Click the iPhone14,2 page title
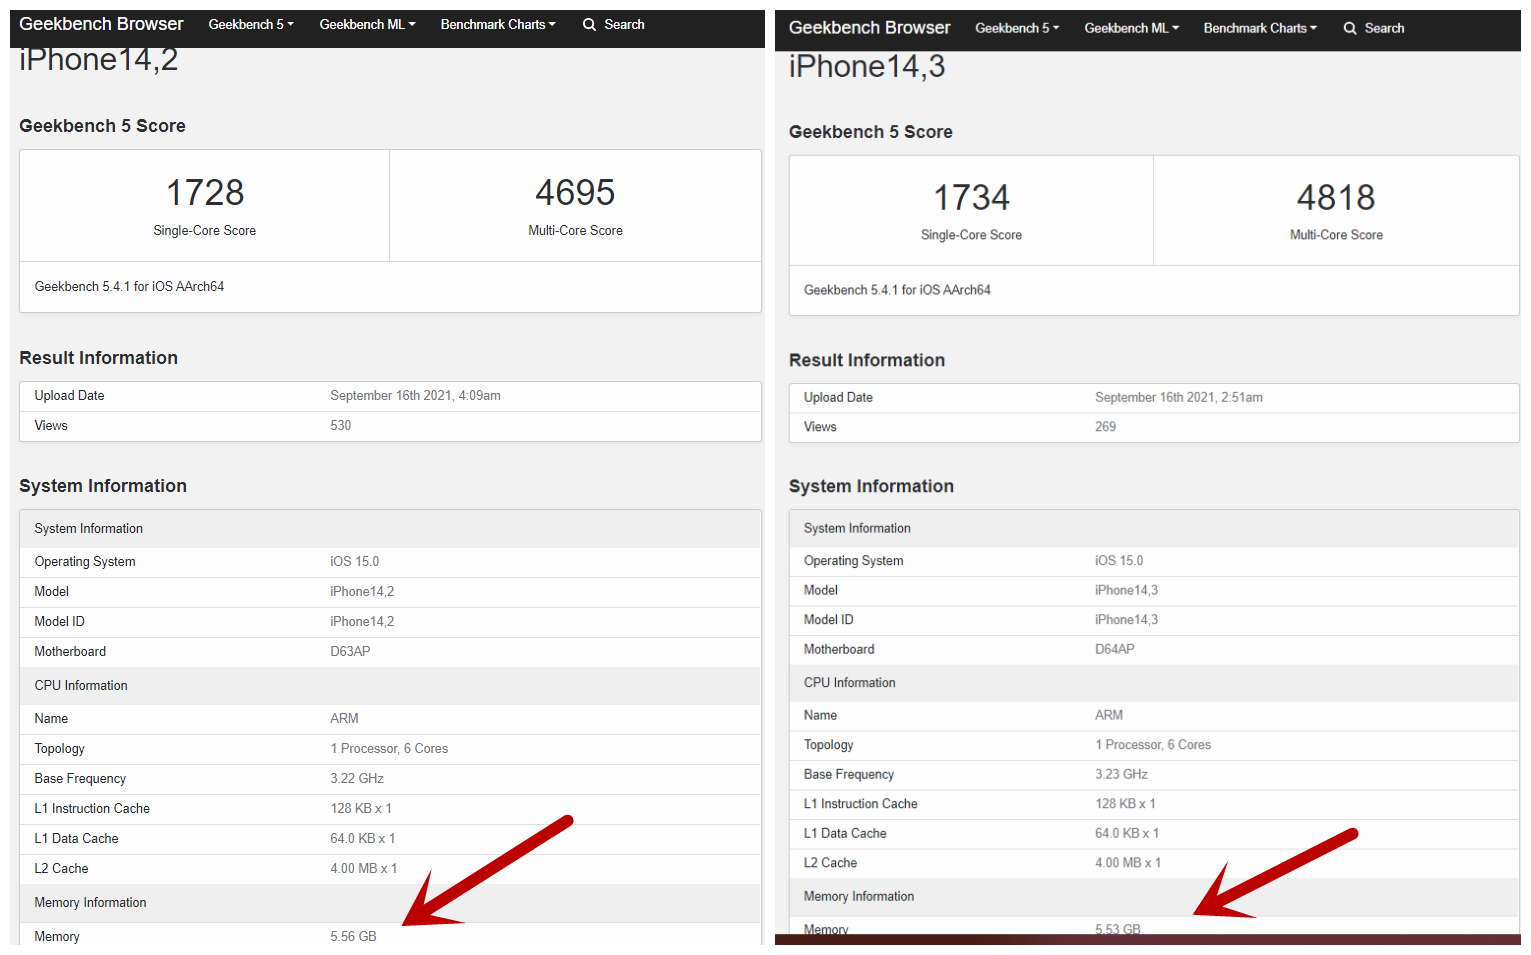Screen dimensions: 1531x955 99,60
